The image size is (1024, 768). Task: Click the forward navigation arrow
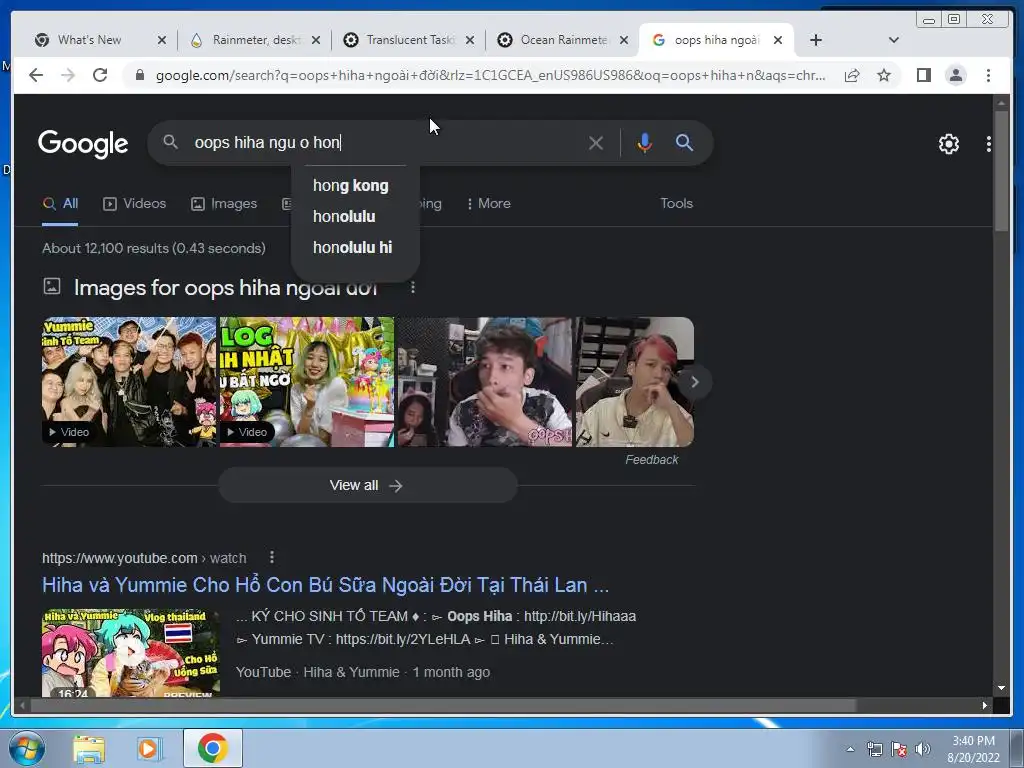pos(68,75)
